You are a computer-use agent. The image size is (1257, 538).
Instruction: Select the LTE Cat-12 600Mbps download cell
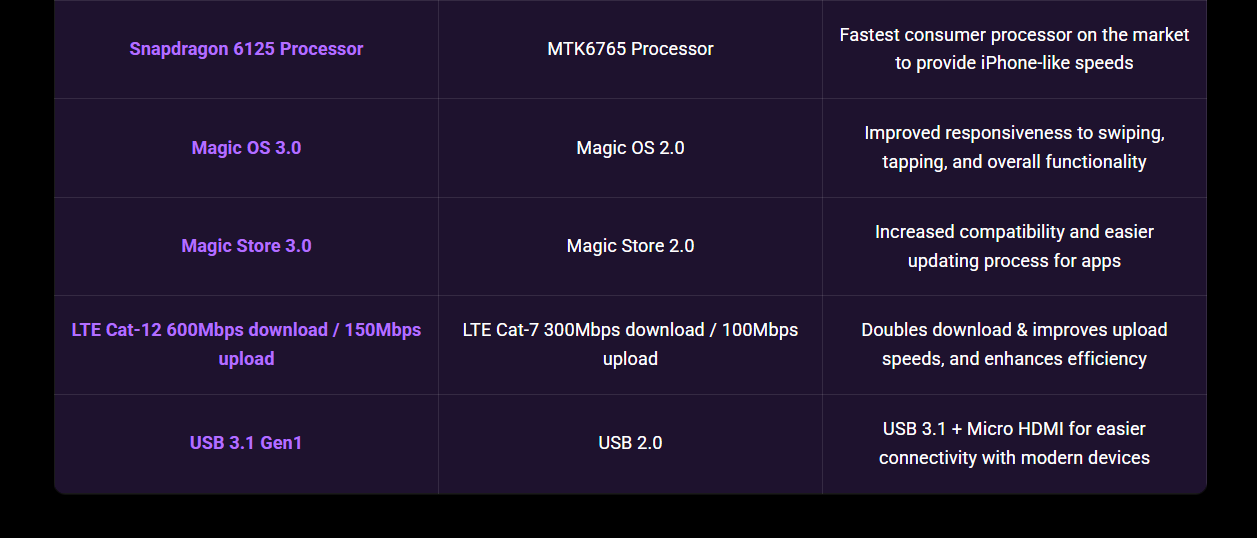tap(246, 344)
